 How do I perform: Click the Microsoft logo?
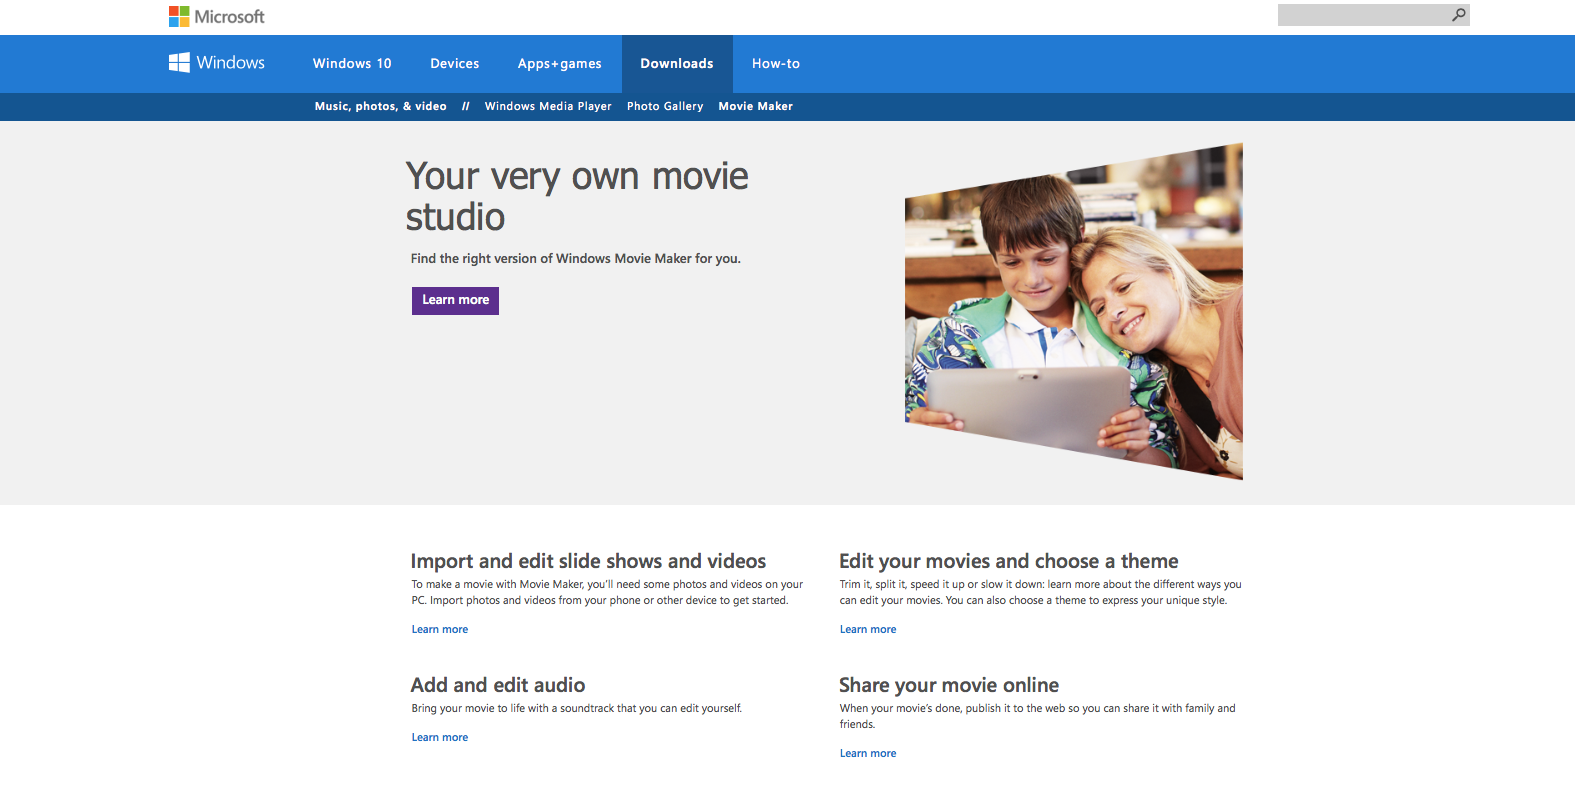(x=216, y=16)
